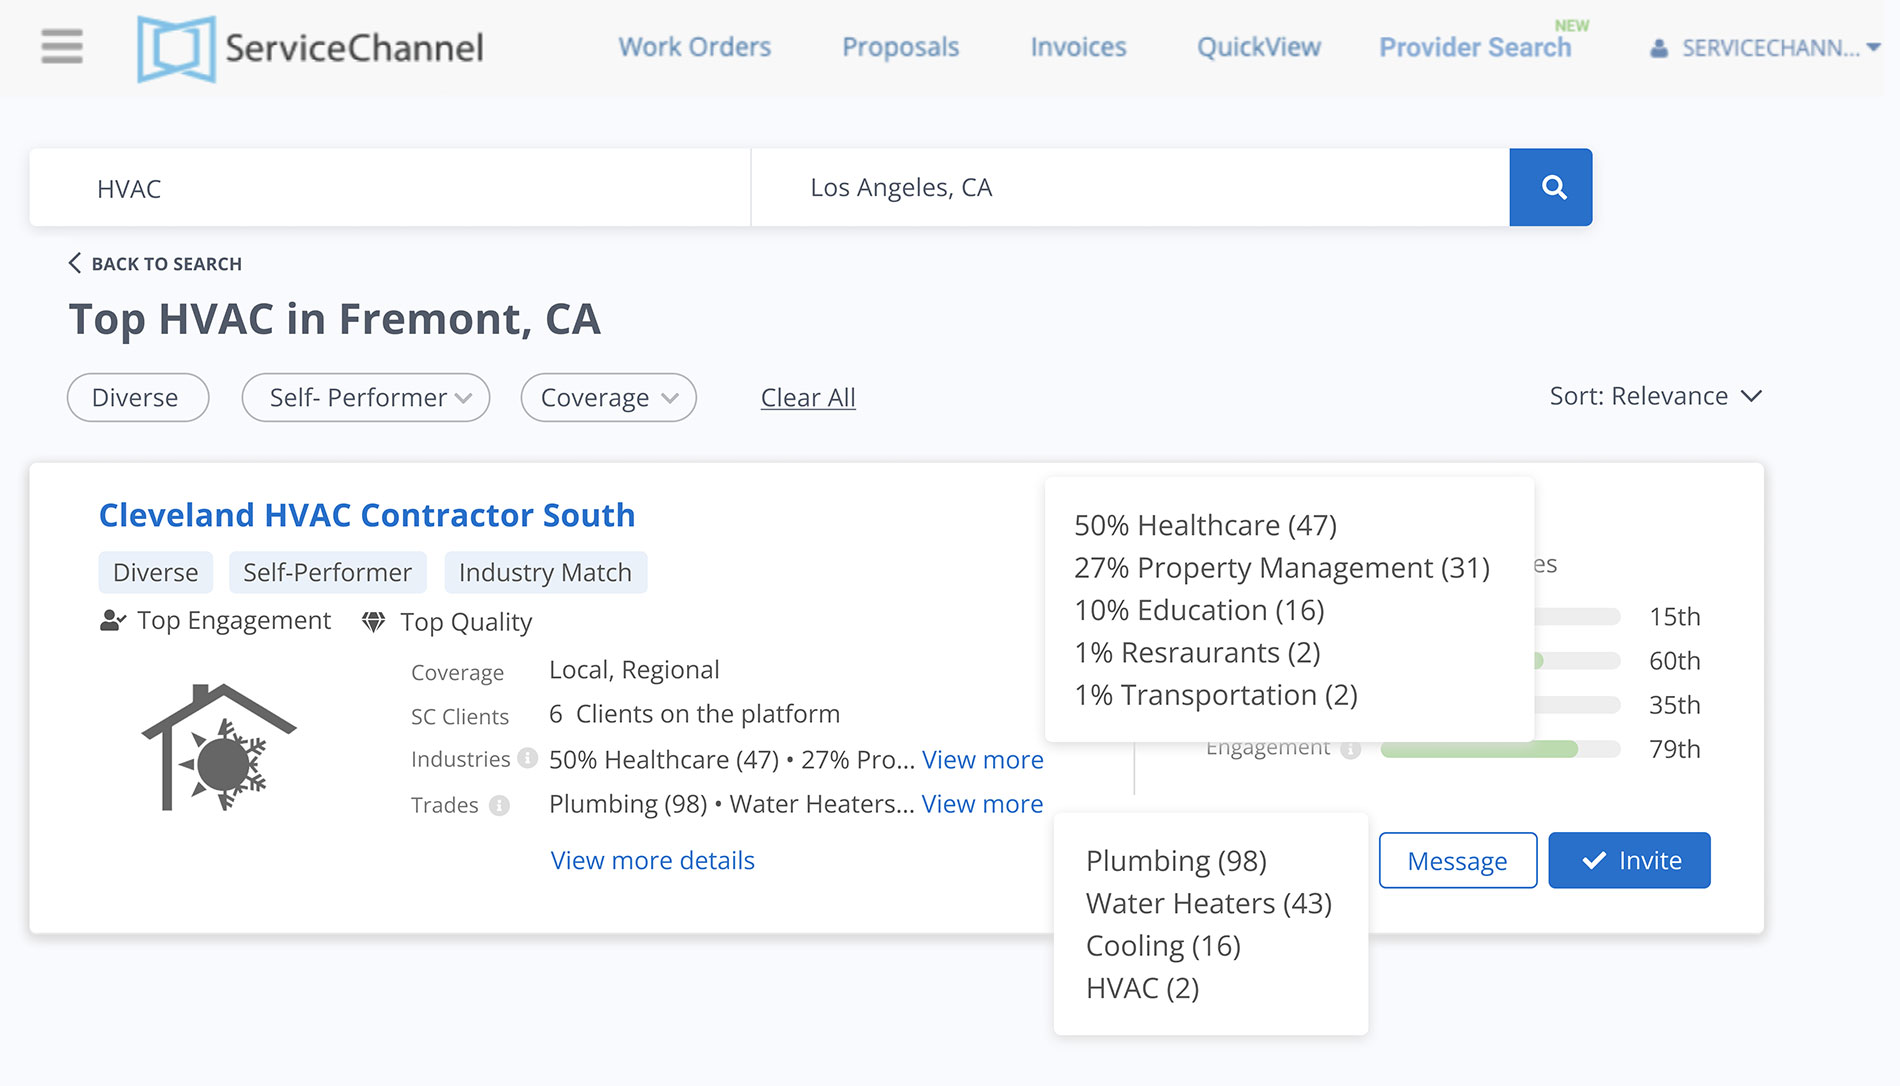Open the hamburger navigation menu
Image resolution: width=1900 pixels, height=1086 pixels.
pyautogui.click(x=61, y=47)
